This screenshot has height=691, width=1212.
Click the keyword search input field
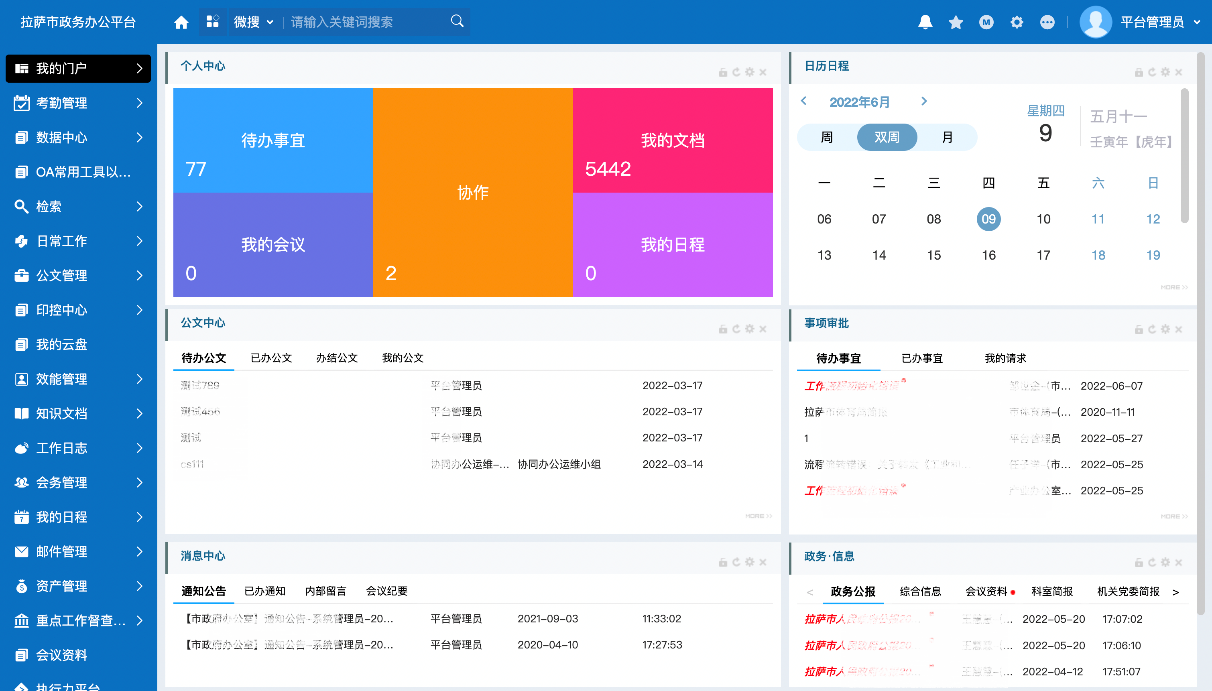(x=366, y=22)
